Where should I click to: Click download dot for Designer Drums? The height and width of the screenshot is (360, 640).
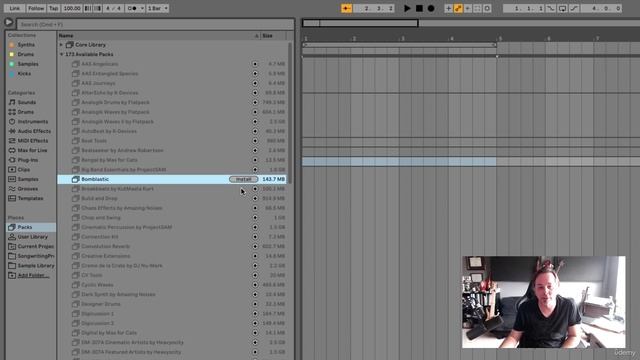(255, 304)
